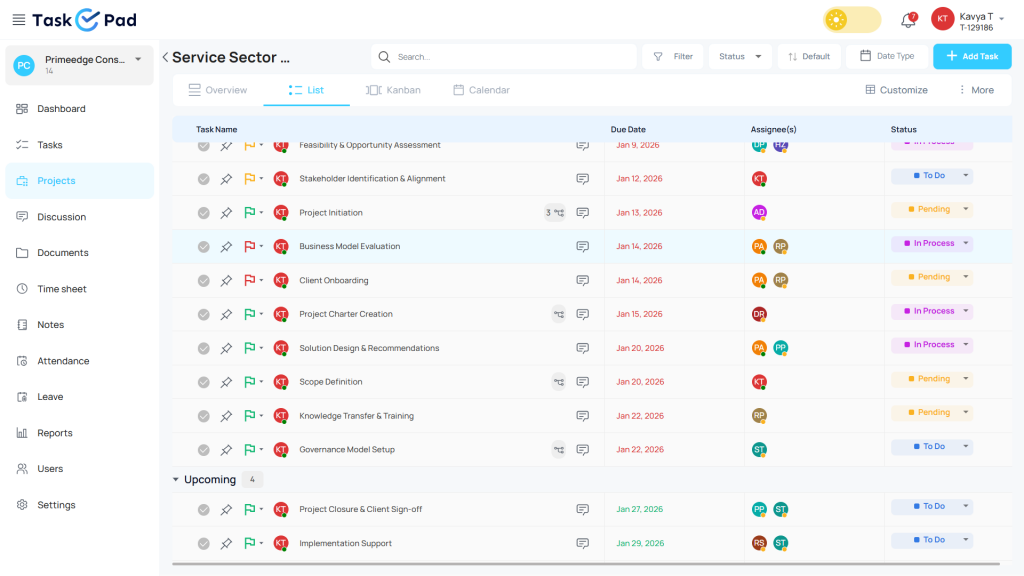Click the subtask icon on Project Charter Creation

click(559, 314)
